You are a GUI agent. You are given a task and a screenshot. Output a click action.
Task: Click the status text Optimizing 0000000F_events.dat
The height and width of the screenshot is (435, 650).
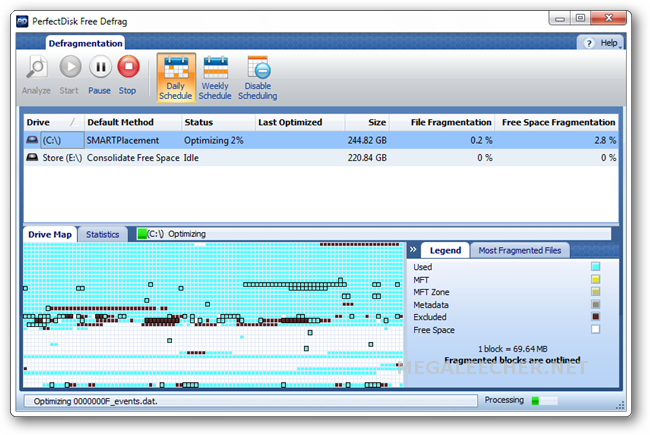(95, 401)
